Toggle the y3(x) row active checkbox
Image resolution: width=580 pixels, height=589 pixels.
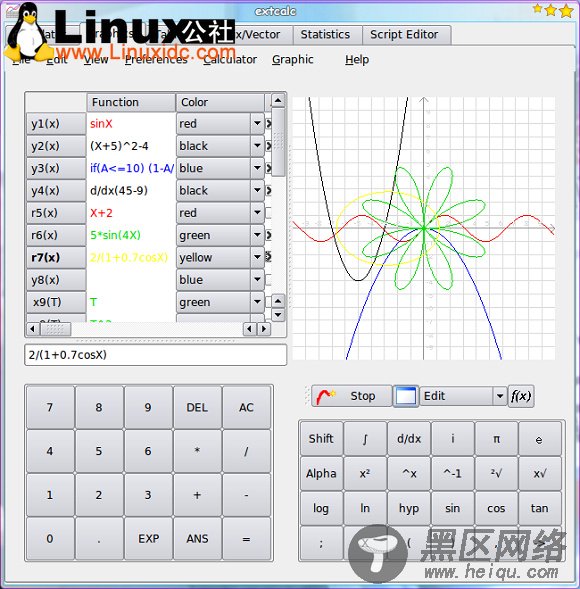(268, 168)
